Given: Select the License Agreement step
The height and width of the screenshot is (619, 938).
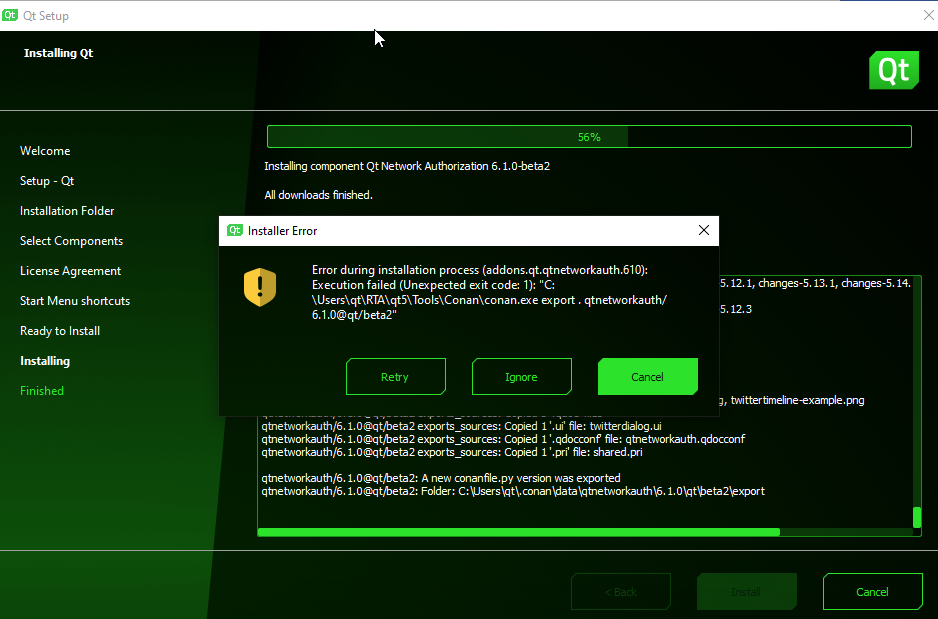Looking at the screenshot, I should (71, 270).
